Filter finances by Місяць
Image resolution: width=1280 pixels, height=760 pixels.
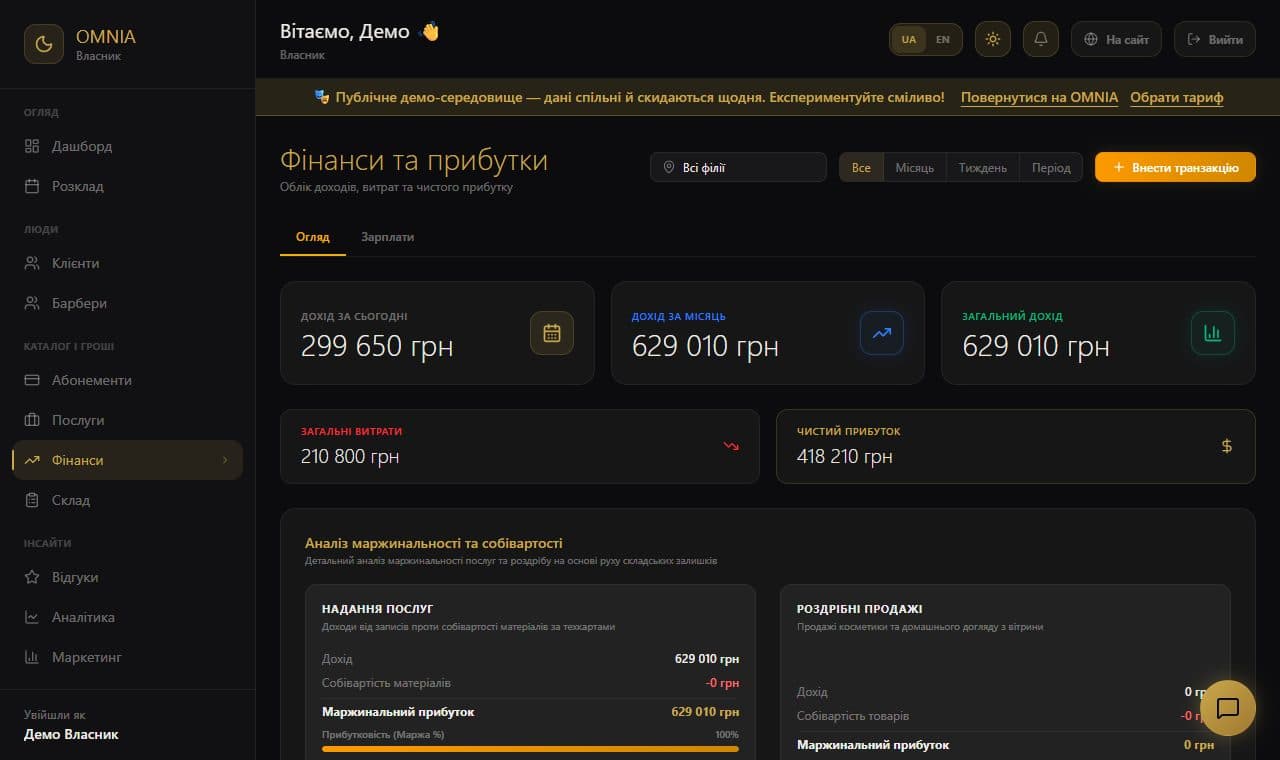tap(915, 168)
